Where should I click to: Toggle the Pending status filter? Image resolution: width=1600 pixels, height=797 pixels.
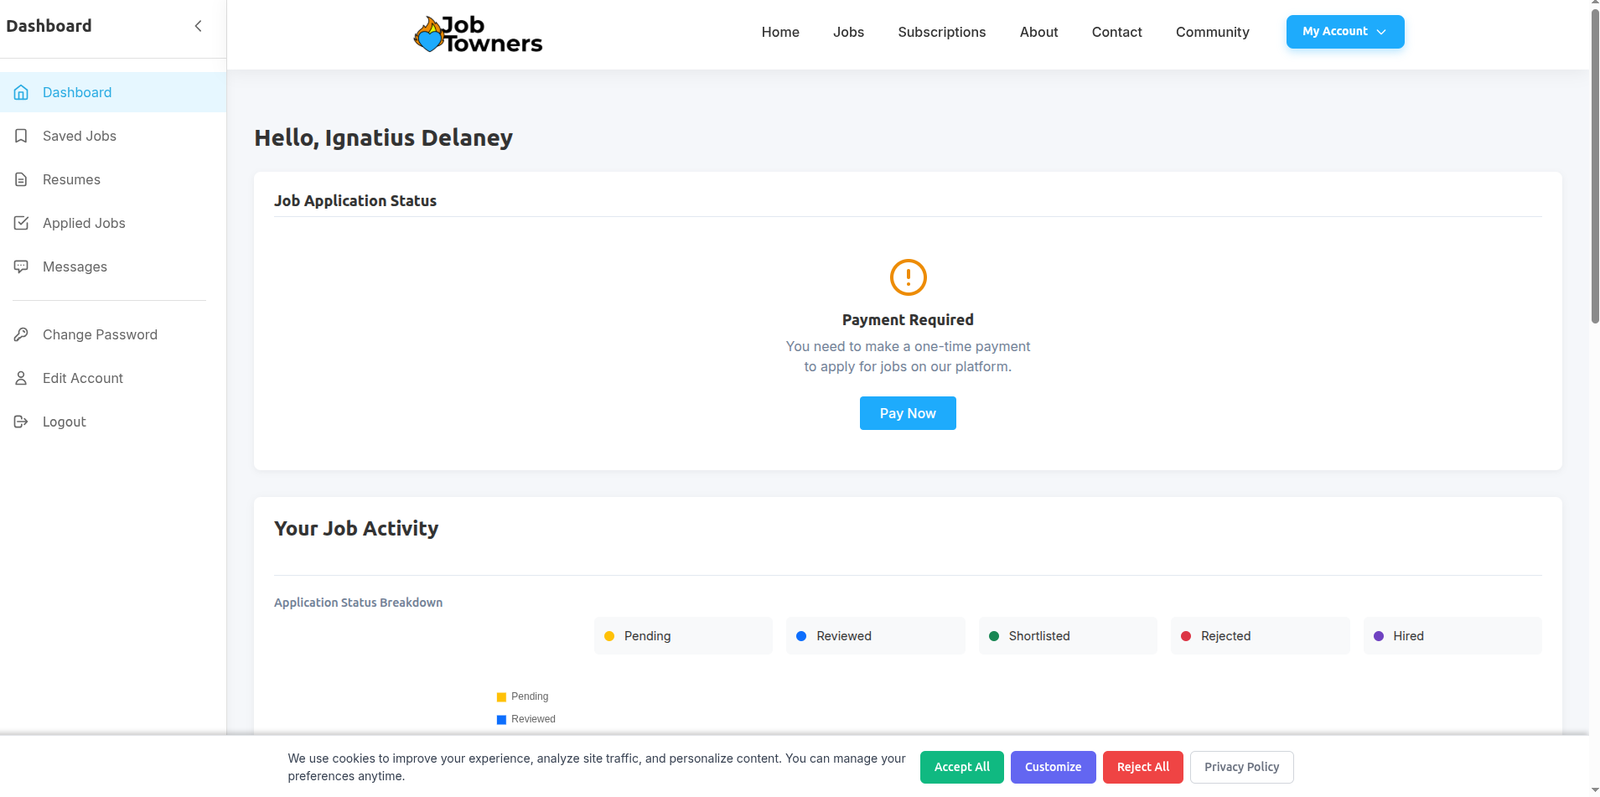click(x=683, y=636)
